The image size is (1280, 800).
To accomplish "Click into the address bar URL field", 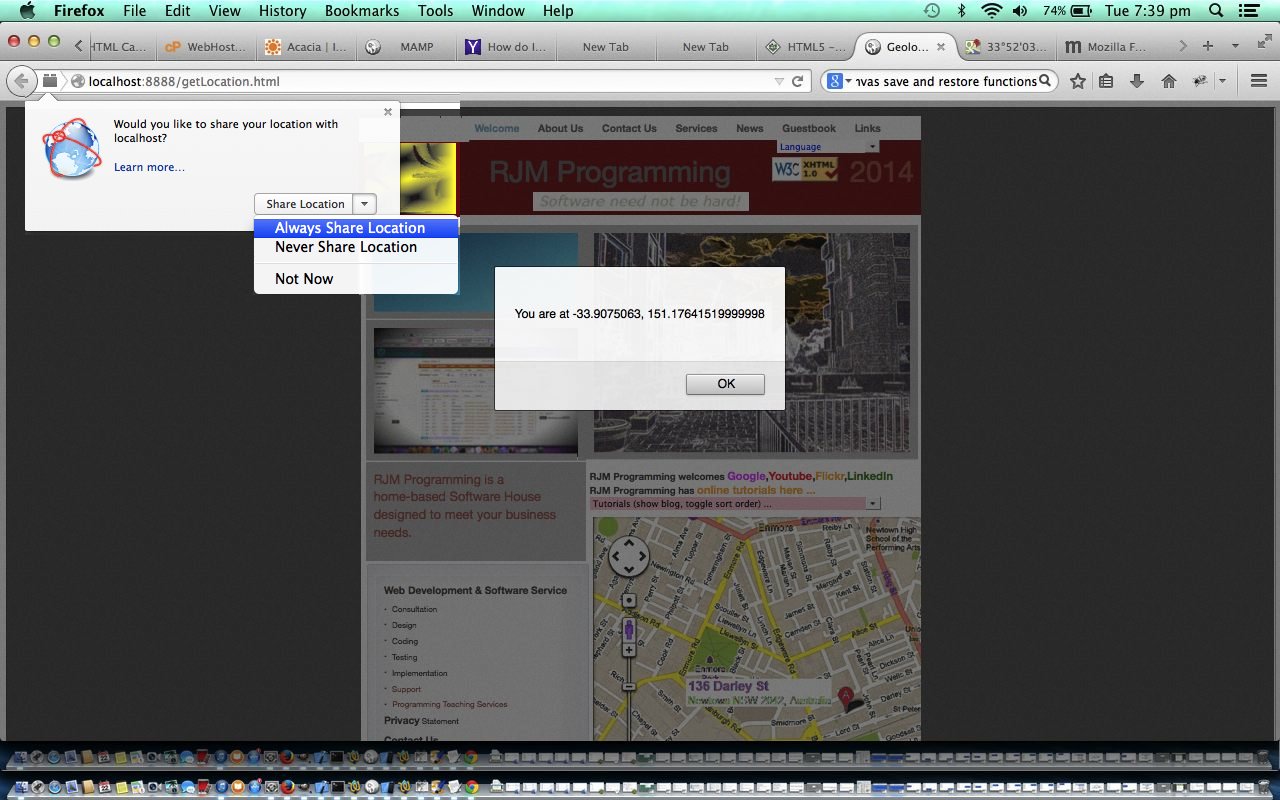I will (x=430, y=81).
